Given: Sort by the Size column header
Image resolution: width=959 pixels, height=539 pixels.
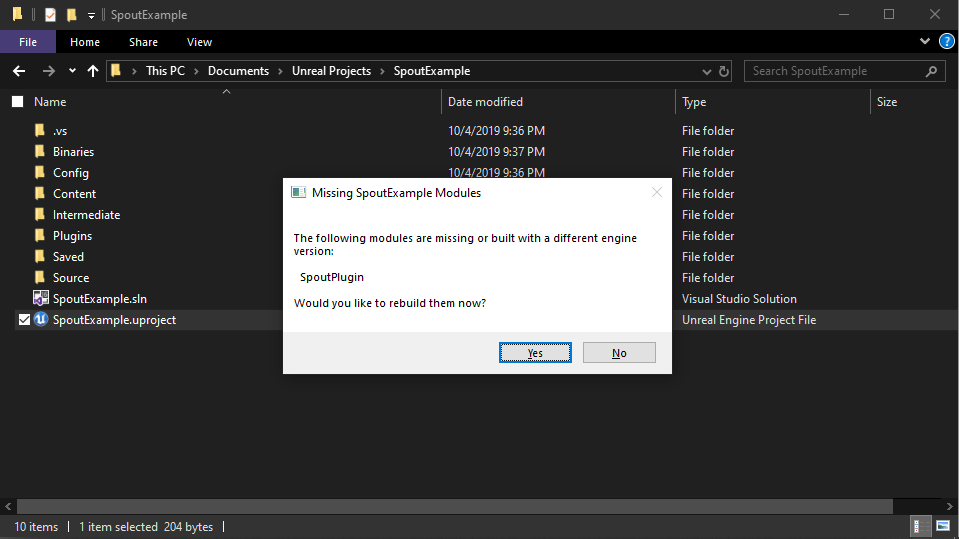Looking at the screenshot, I should (x=887, y=102).
